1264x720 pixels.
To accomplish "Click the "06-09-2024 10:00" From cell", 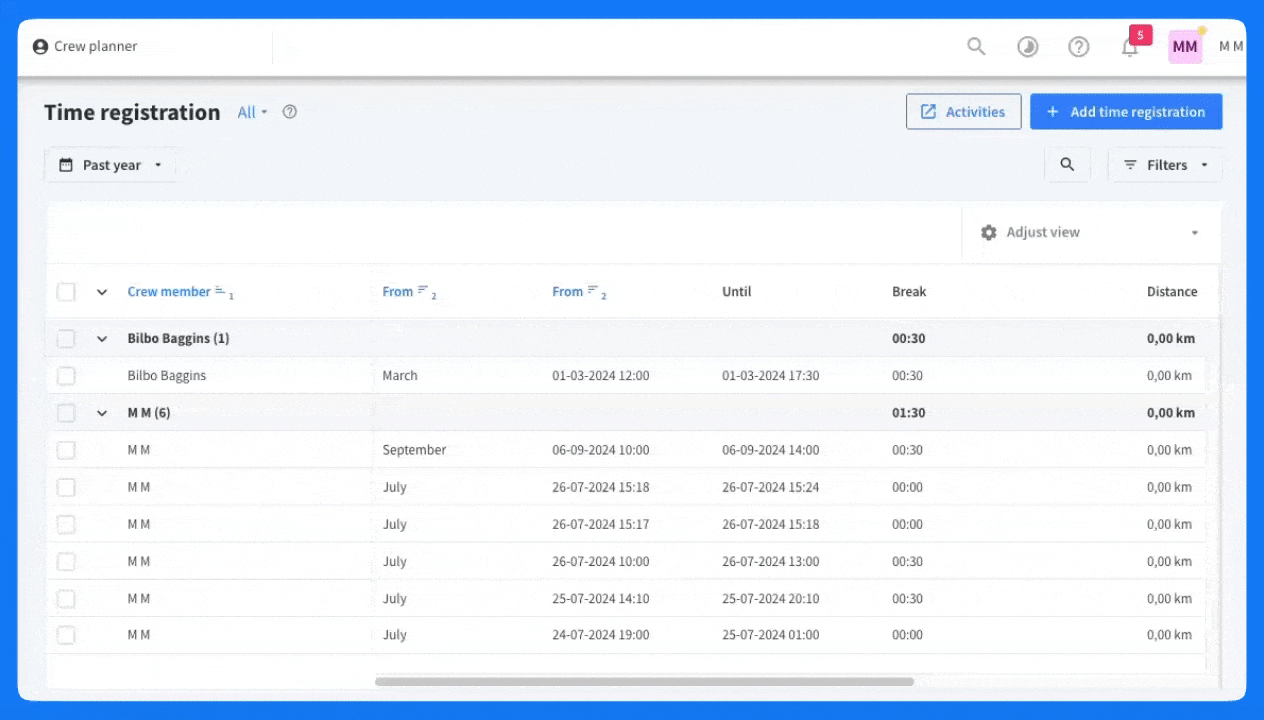I will [601, 450].
